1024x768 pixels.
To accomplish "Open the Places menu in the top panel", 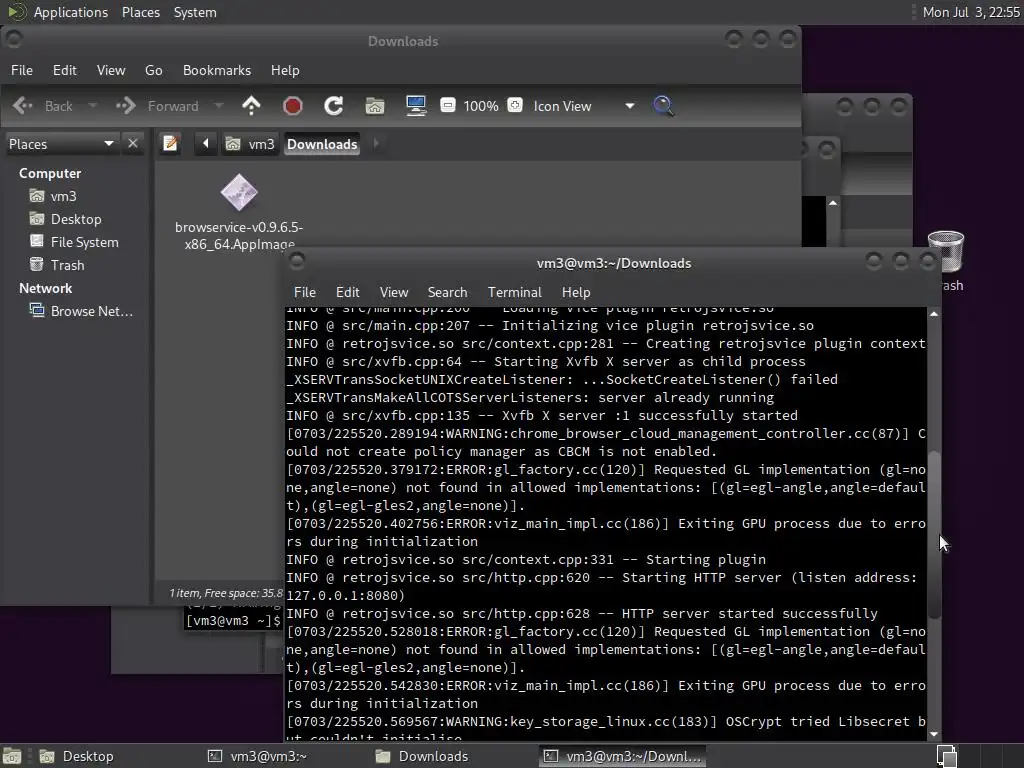I will click(140, 12).
